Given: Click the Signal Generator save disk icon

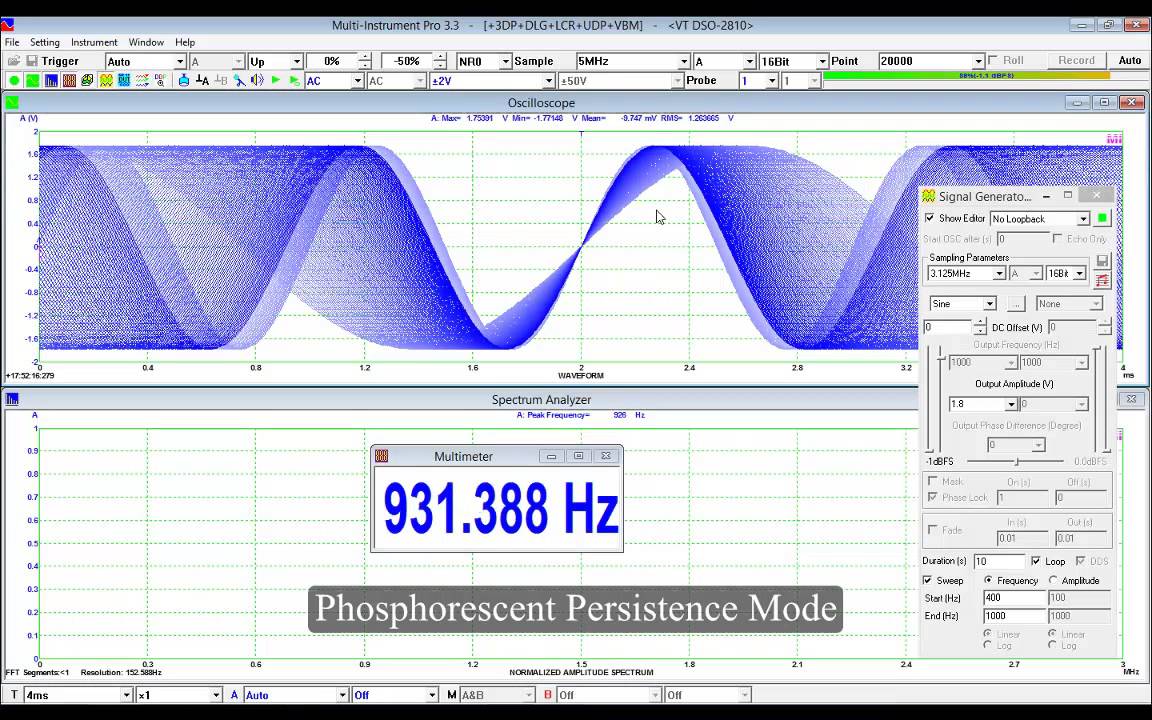Looking at the screenshot, I should pyautogui.click(x=1102, y=261).
